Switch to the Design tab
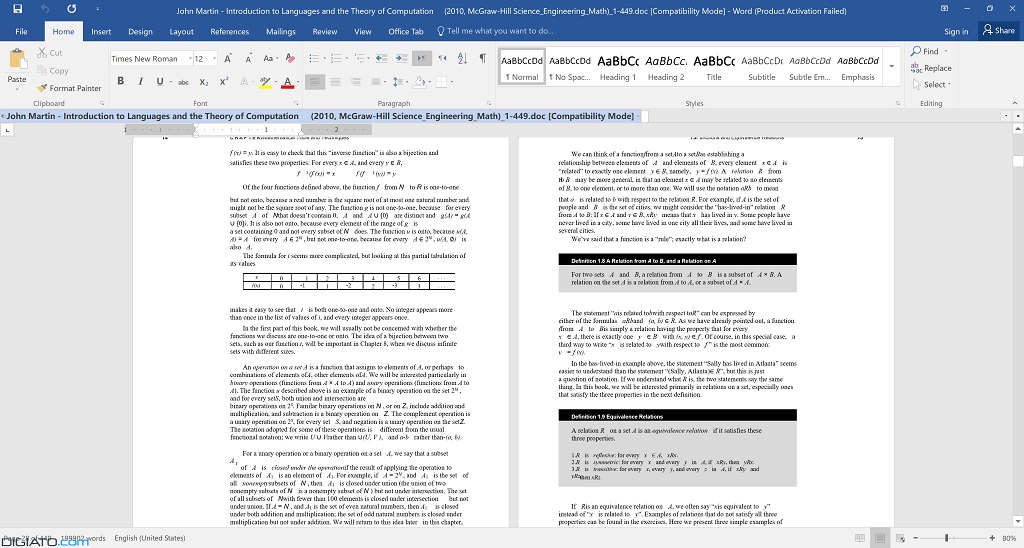This screenshot has width=1024, height=548. click(x=140, y=31)
